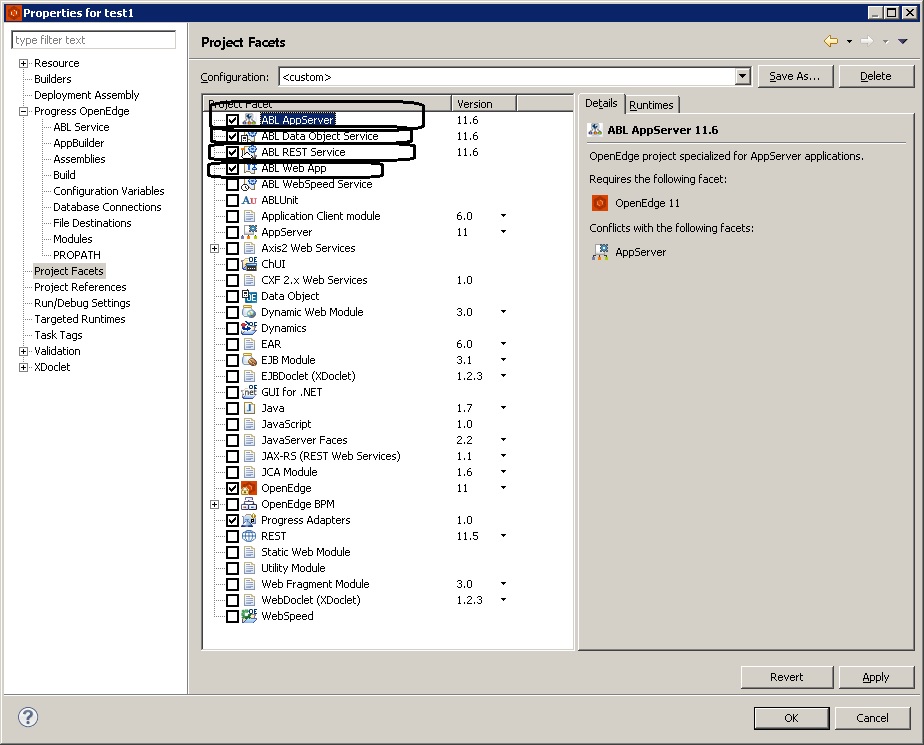
Task: Click the OpenEdge facet icon in list
Action: 249,487
